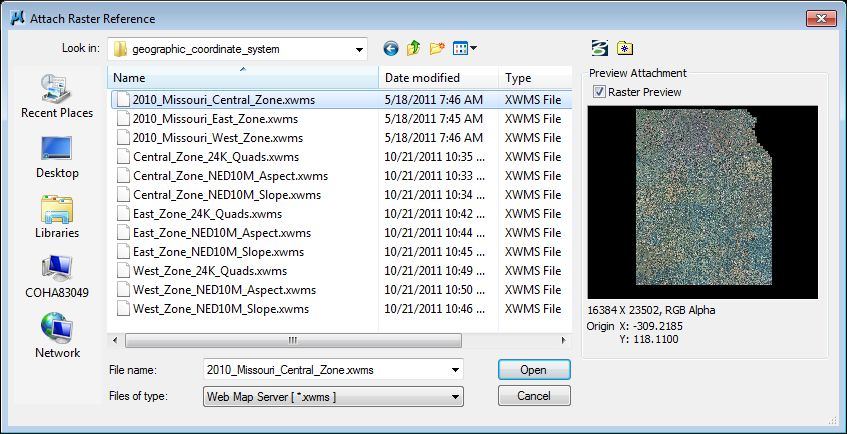Go up one folder level

pyautogui.click(x=413, y=48)
